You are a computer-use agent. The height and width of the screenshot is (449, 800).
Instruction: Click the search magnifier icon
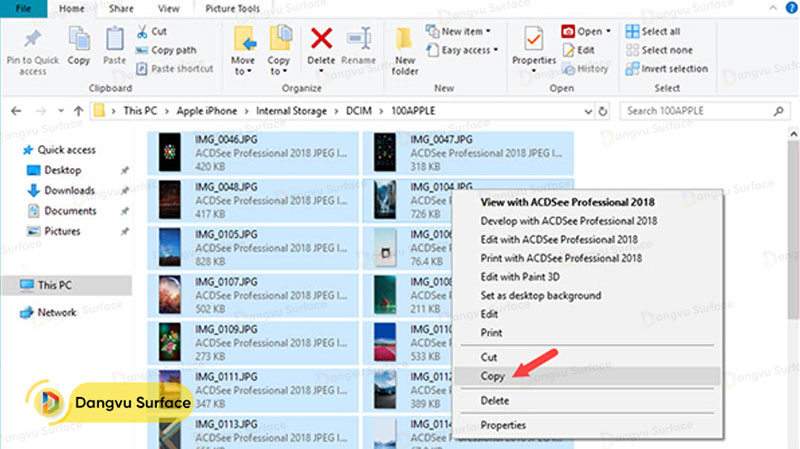(778, 111)
